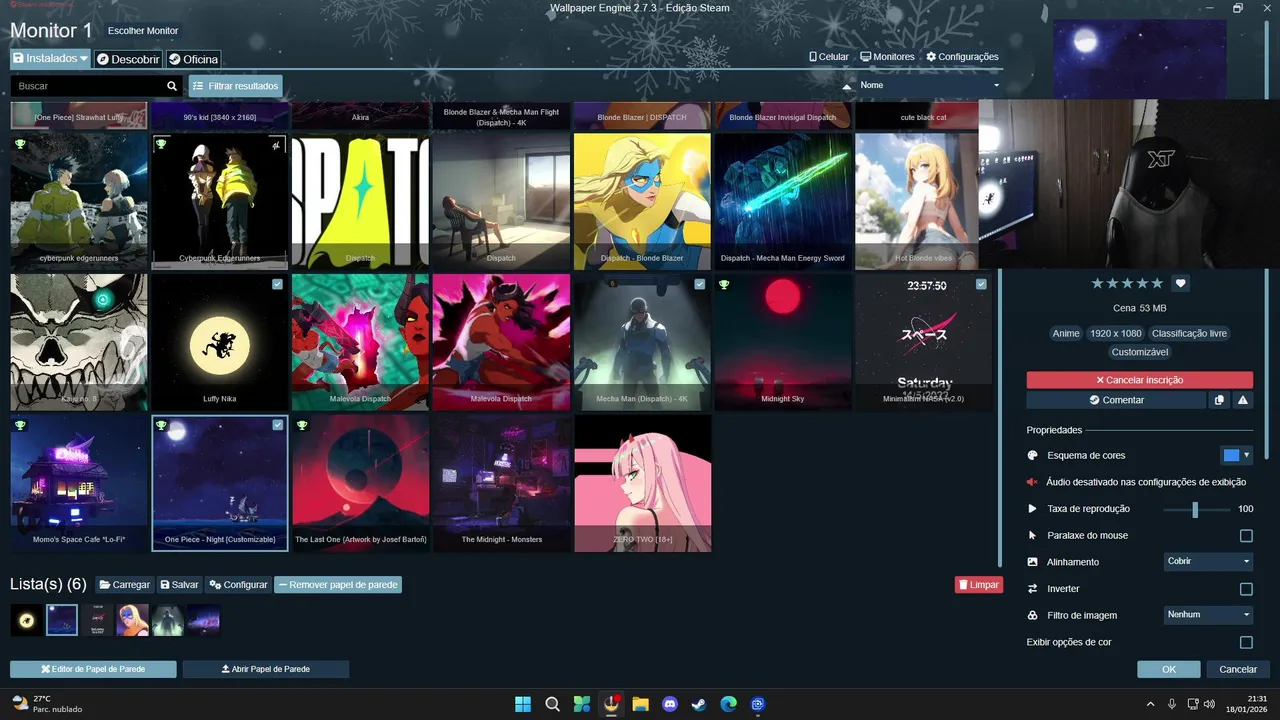Open volume control in system tray
This screenshot has height=720, width=1280.
coord(1210,704)
